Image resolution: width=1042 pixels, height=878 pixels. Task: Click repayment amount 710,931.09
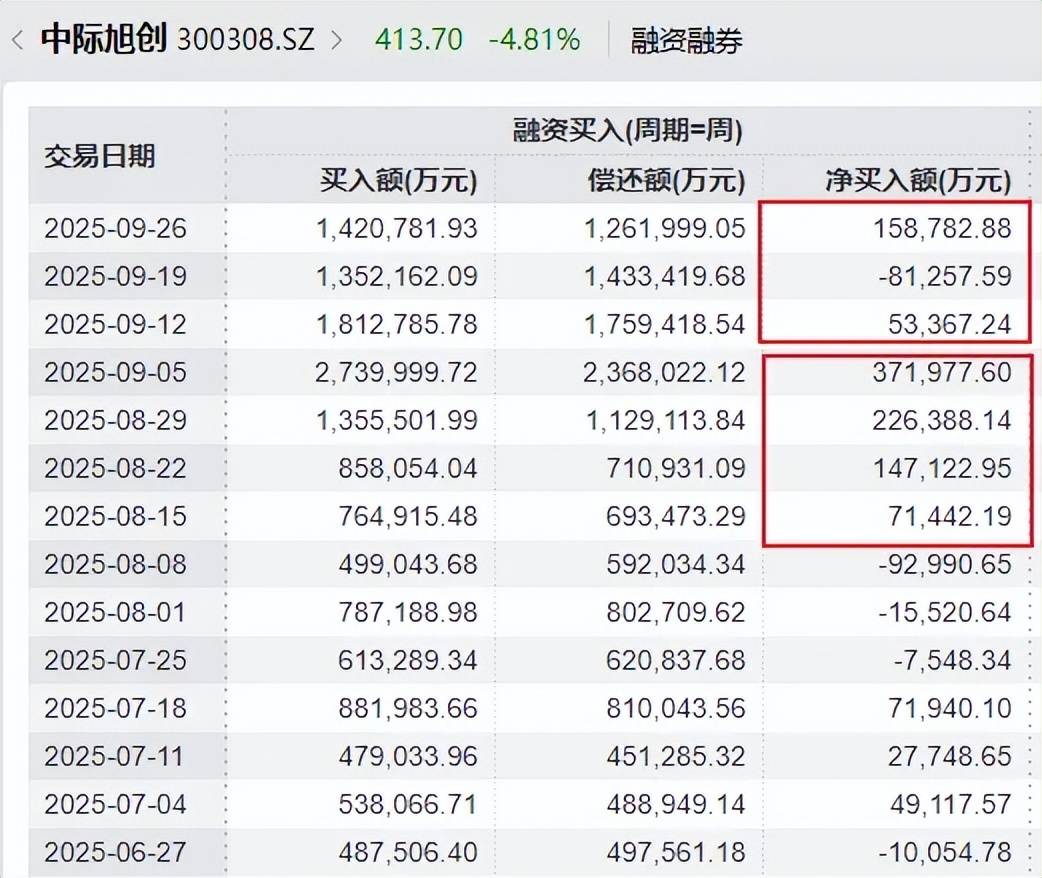pyautogui.click(x=676, y=469)
